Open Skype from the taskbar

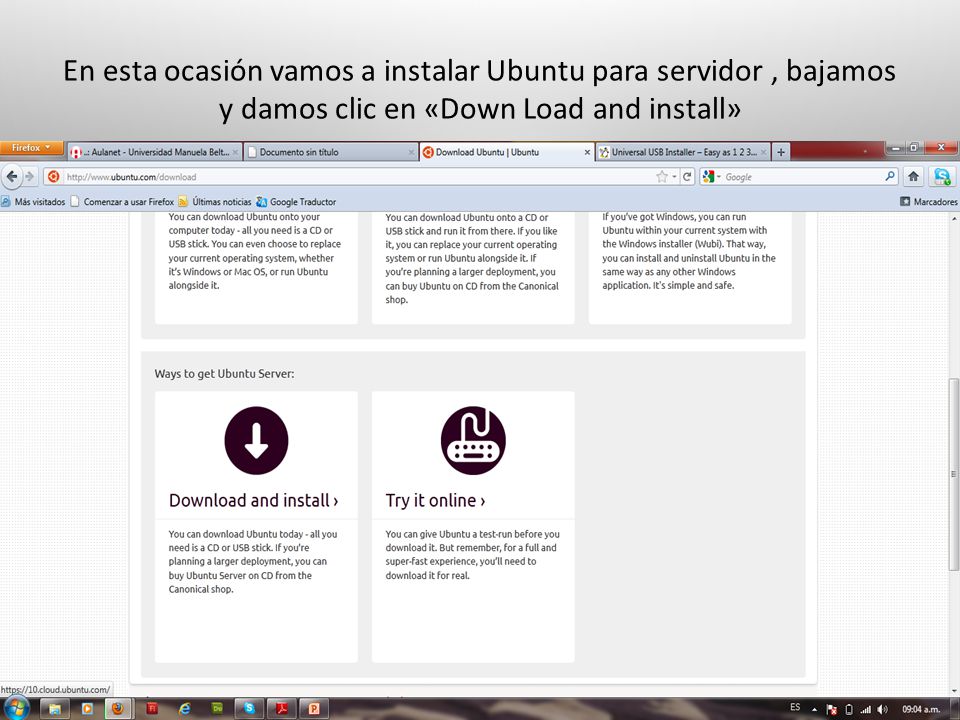(250, 709)
